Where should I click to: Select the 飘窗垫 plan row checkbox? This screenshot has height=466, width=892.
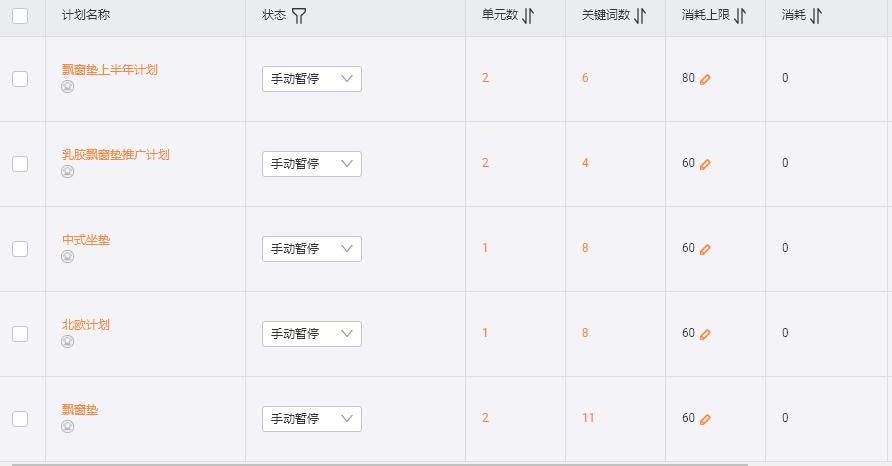point(20,419)
